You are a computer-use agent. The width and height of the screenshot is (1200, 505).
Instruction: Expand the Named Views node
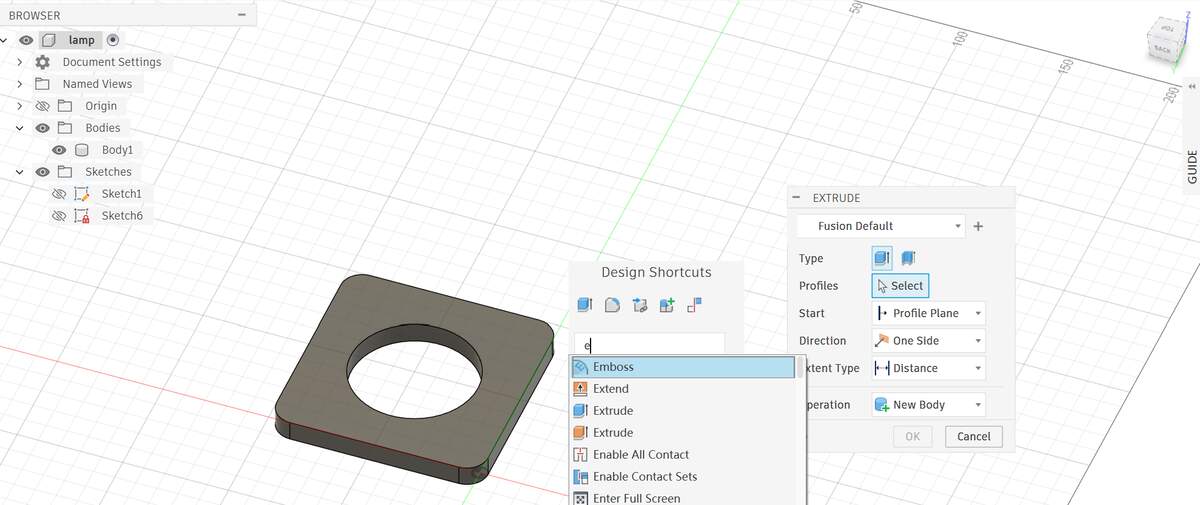pos(19,84)
